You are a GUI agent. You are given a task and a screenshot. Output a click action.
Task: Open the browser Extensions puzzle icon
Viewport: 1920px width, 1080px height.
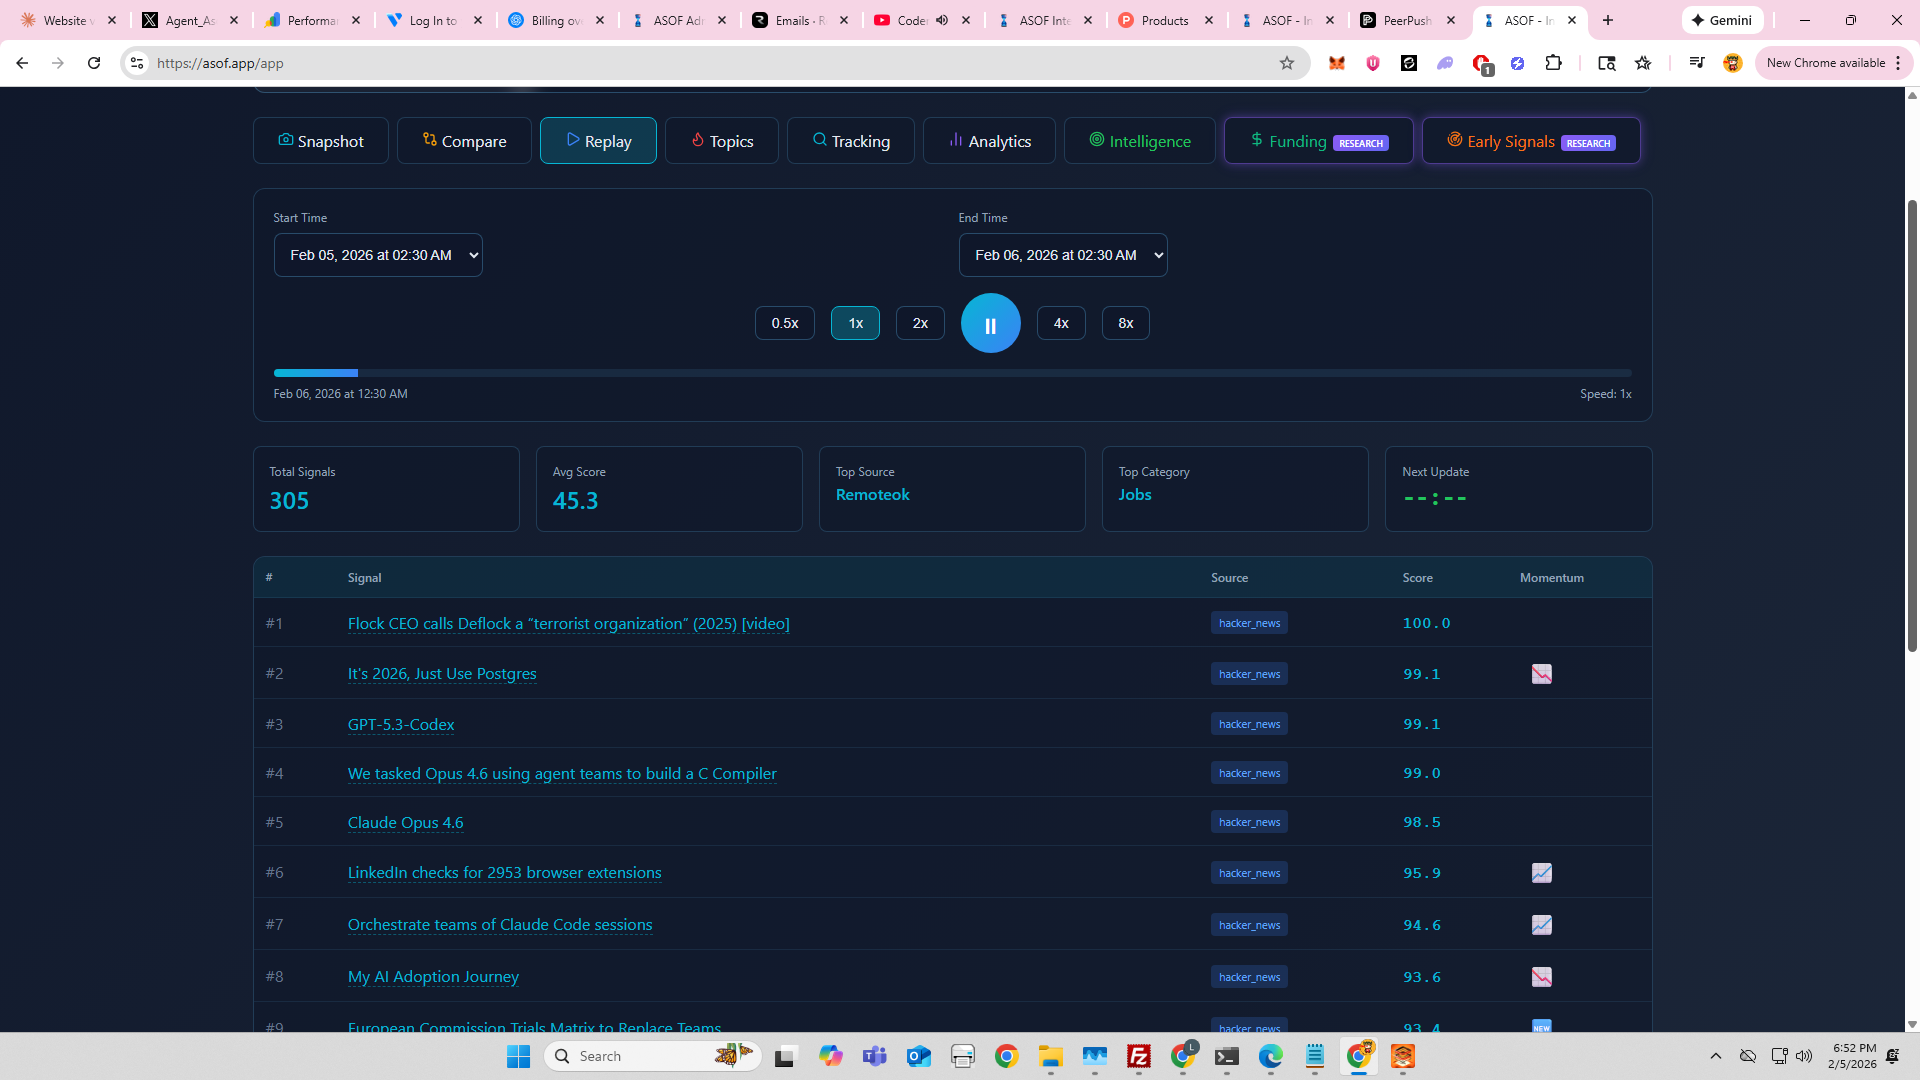coord(1553,63)
